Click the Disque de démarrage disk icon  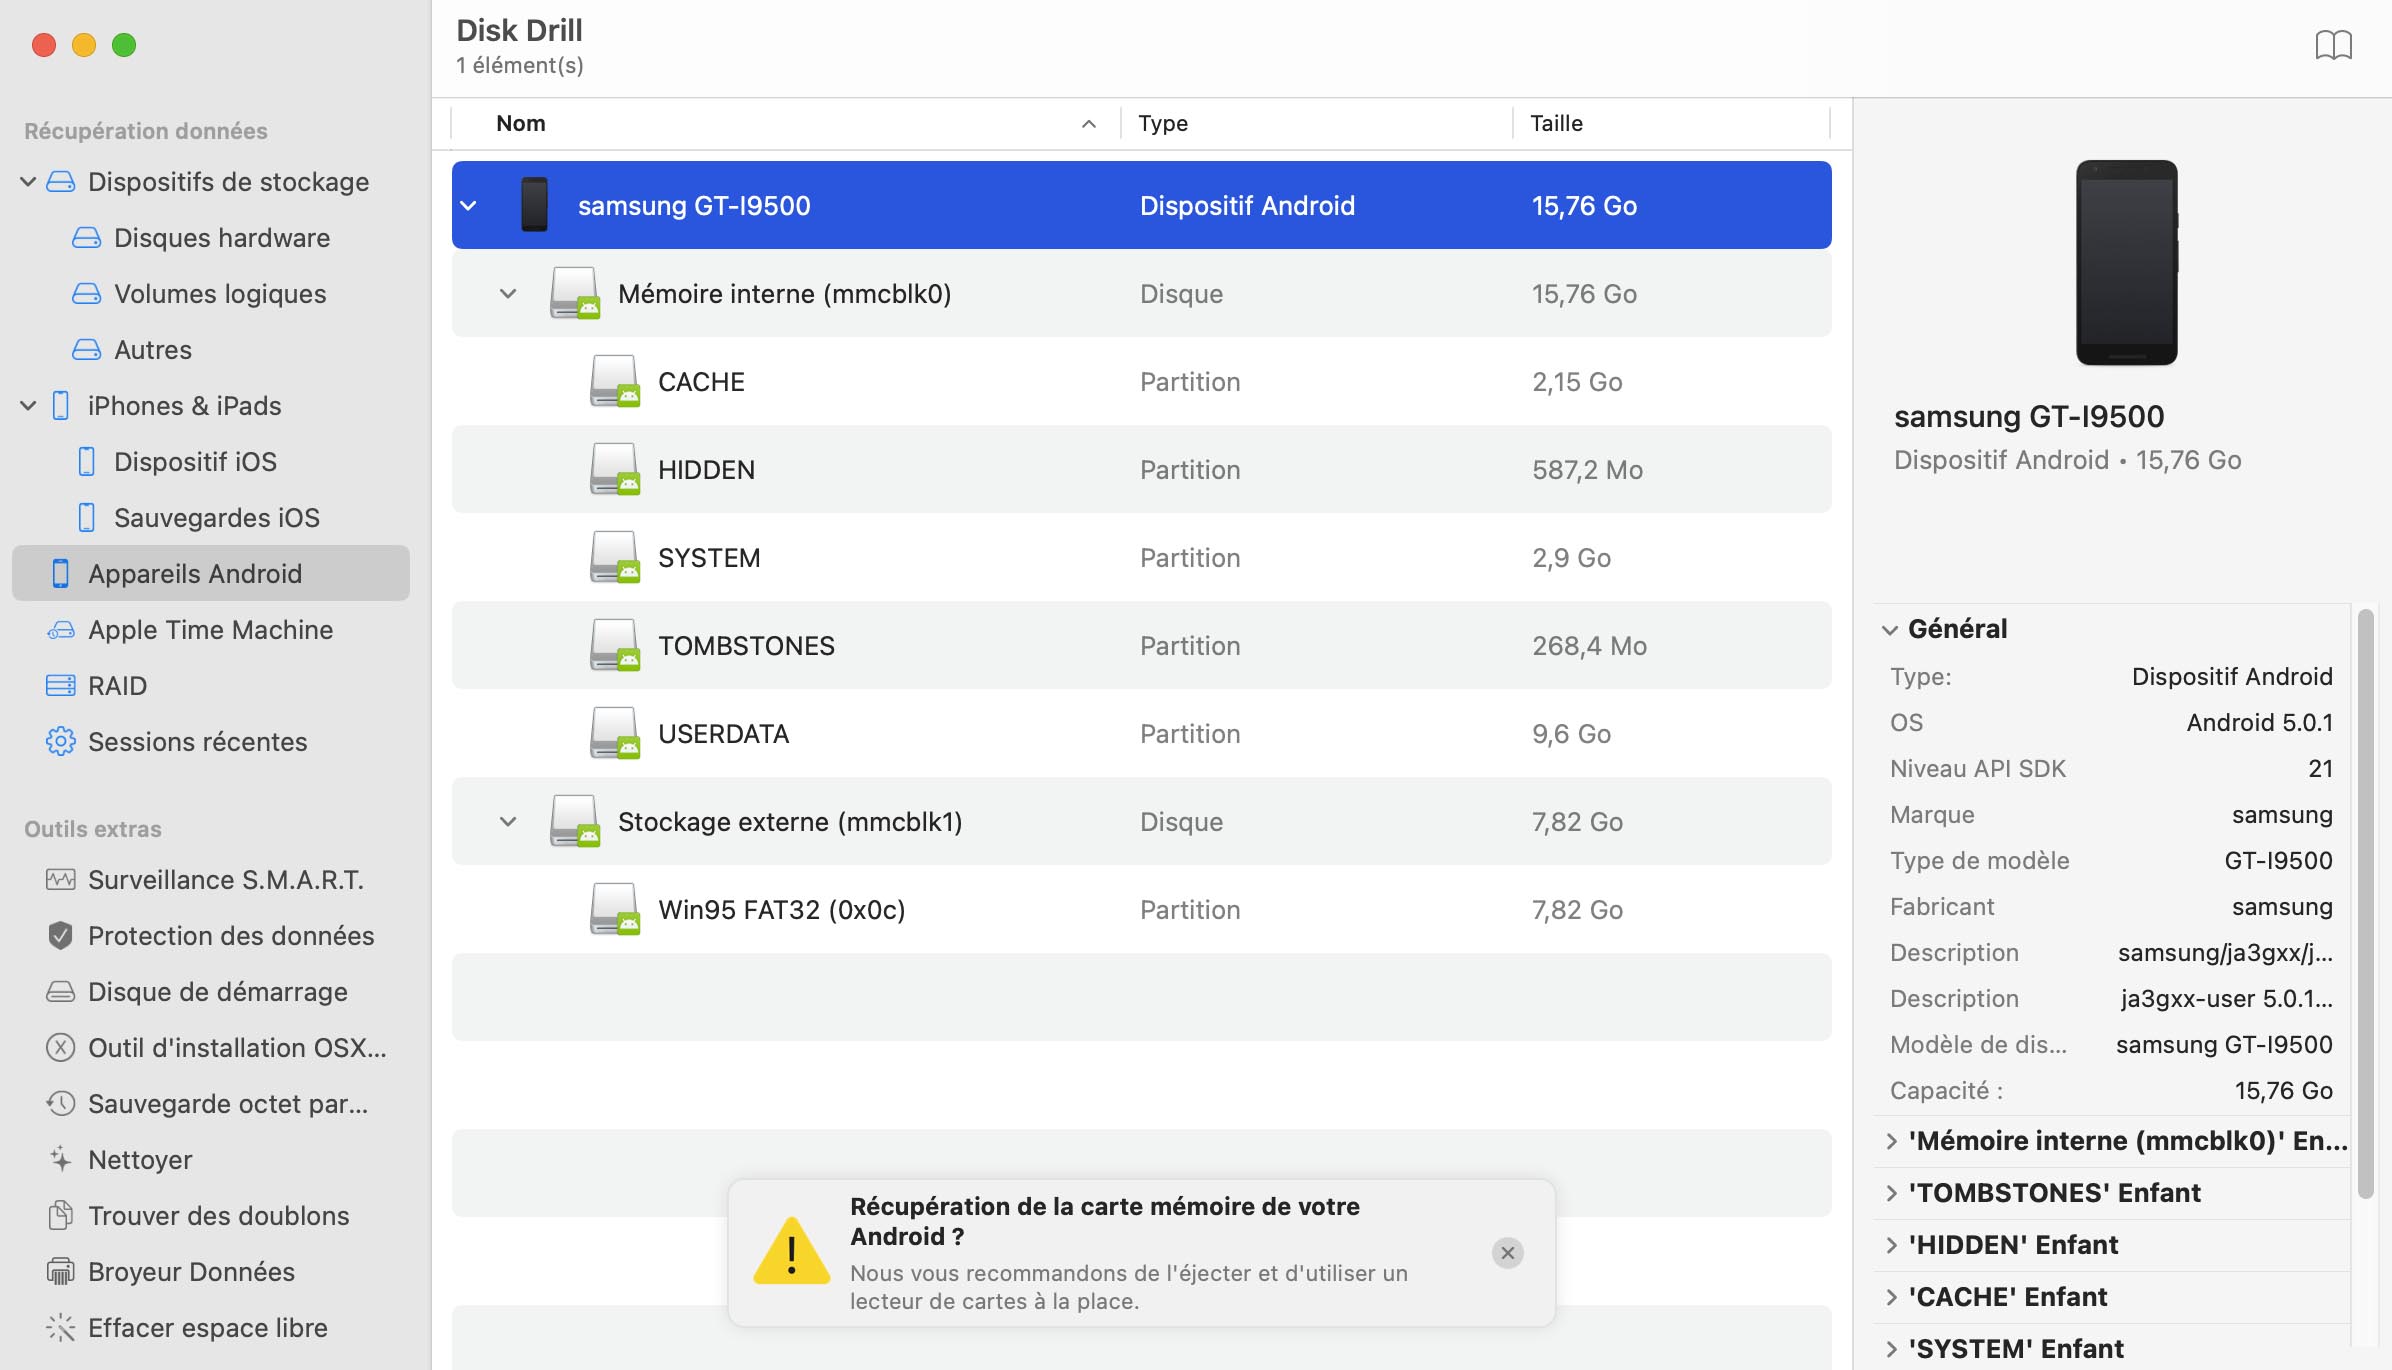coord(61,992)
